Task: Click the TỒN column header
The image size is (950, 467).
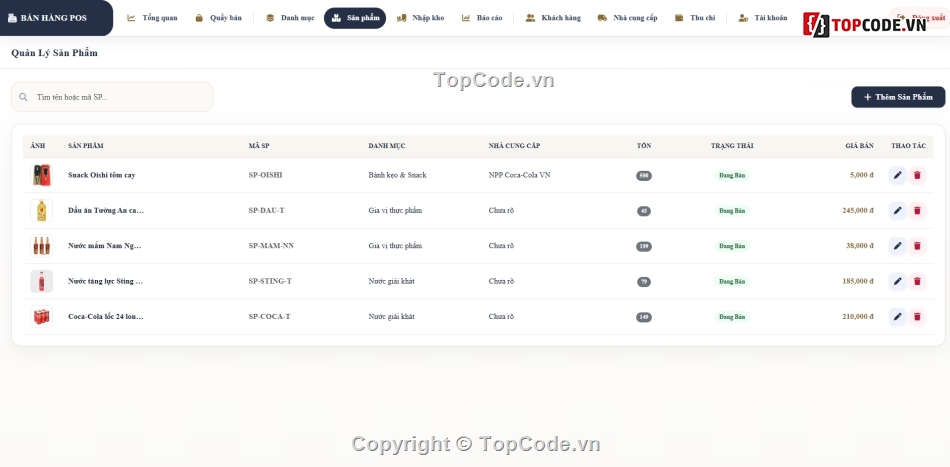Action: (x=644, y=146)
